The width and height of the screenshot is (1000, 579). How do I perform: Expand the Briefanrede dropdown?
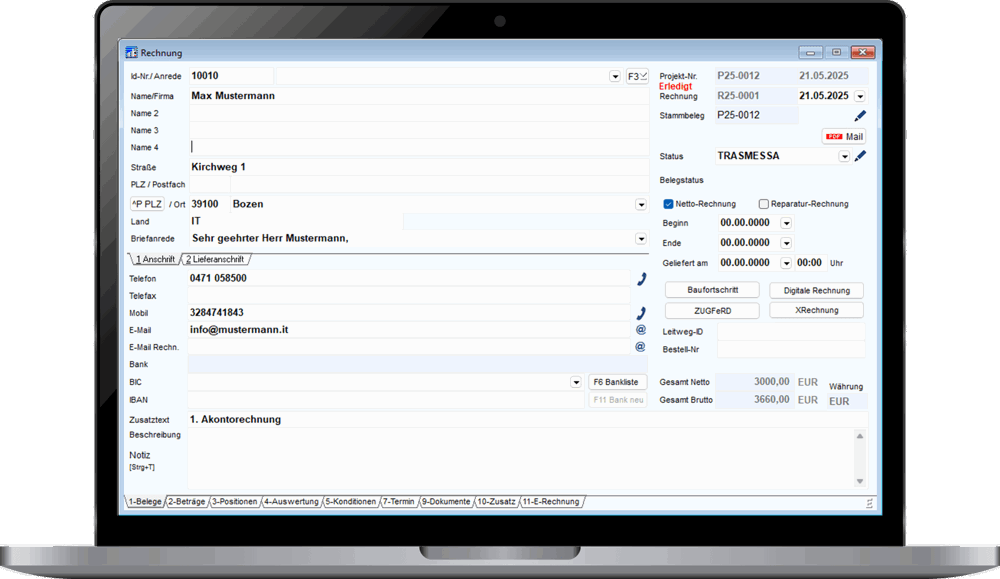coord(641,239)
